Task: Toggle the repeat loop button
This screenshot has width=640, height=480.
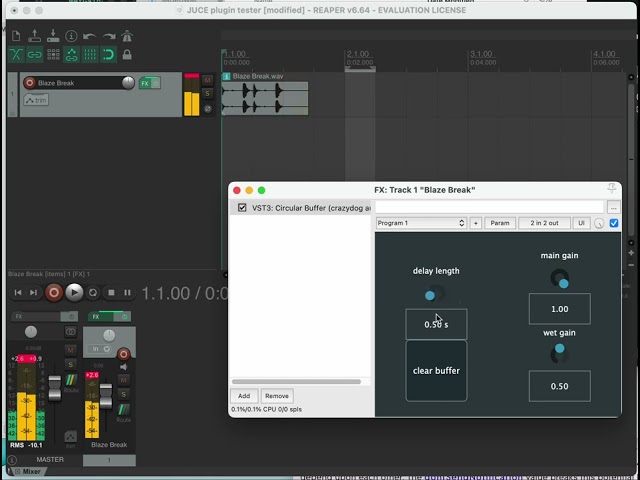Action: (x=93, y=292)
